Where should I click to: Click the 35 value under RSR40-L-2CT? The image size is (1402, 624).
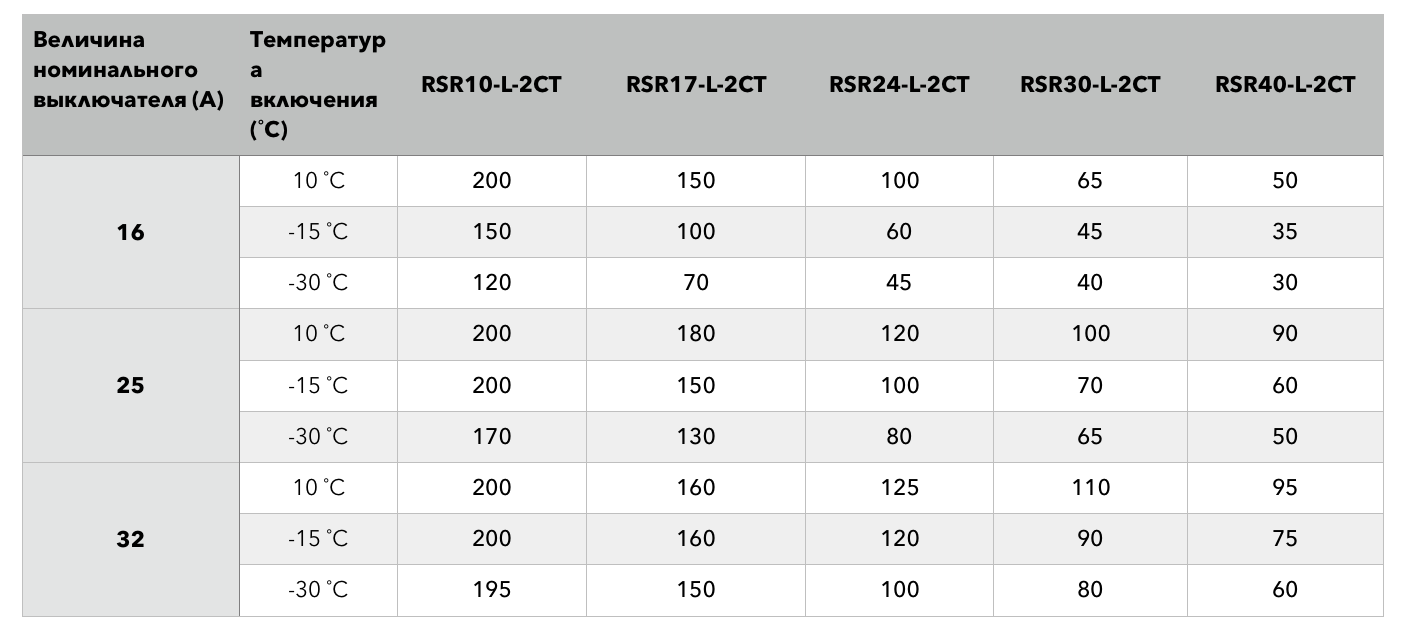pyautogui.click(x=1285, y=232)
